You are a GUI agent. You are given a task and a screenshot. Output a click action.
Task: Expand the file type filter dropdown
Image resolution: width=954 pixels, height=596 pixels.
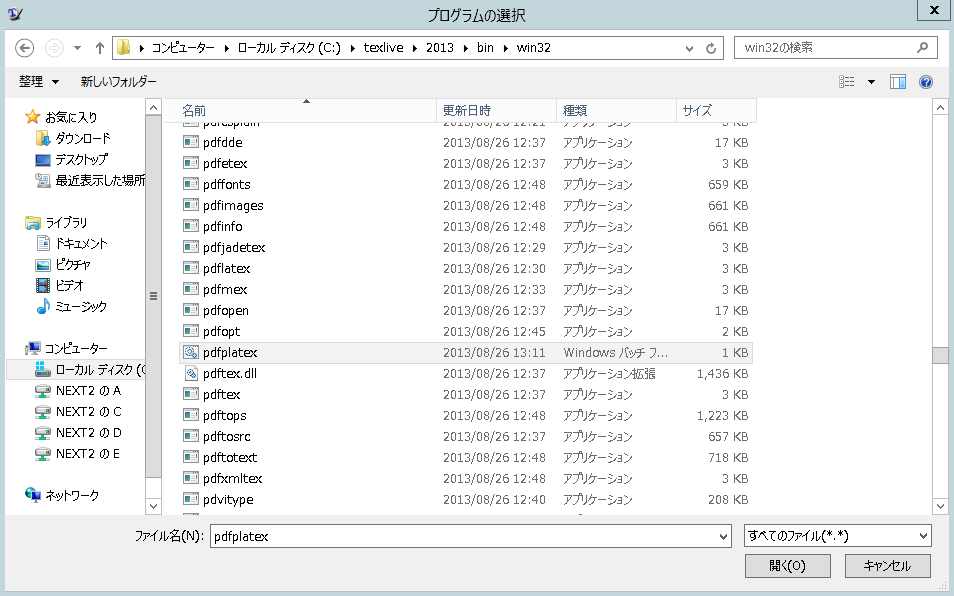coord(922,536)
